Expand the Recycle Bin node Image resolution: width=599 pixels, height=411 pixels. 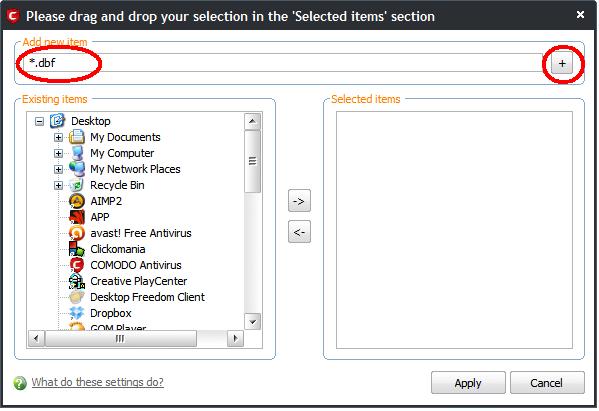tap(58, 185)
